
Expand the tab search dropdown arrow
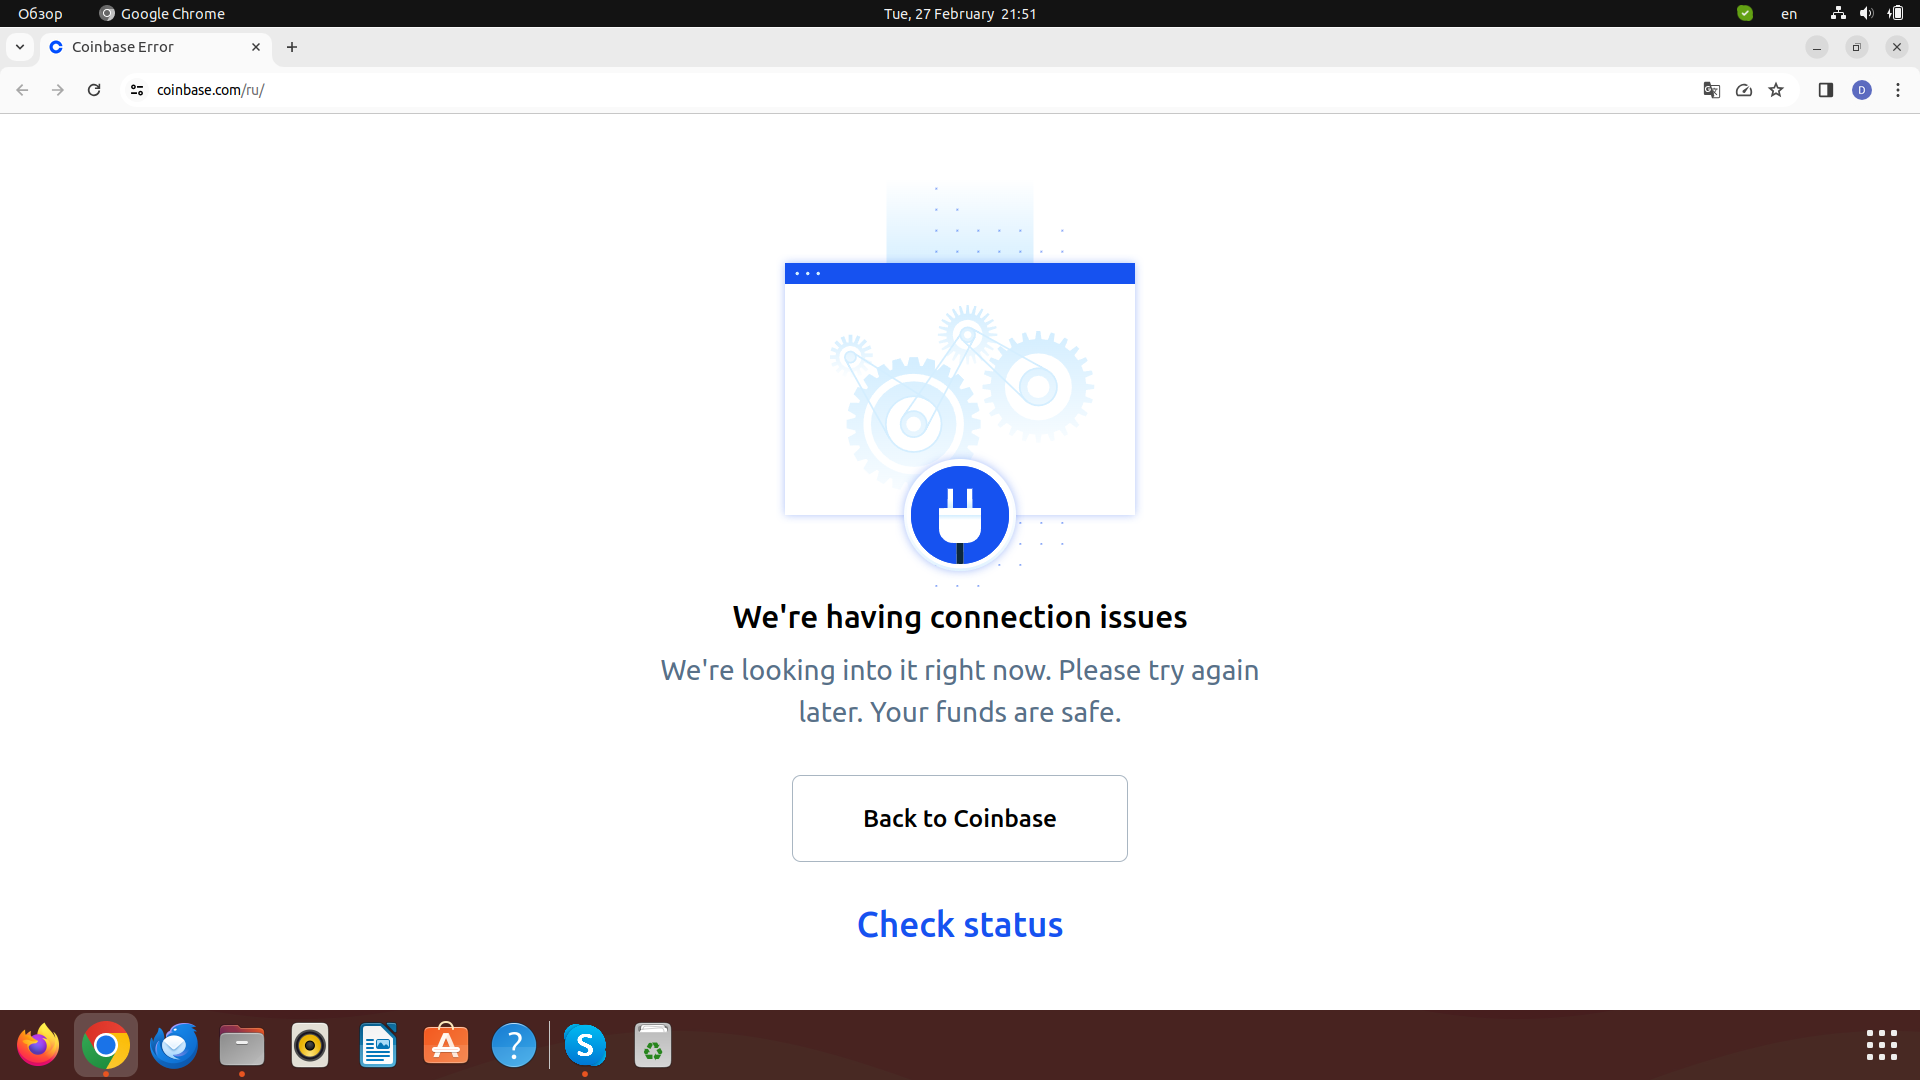pos(20,47)
